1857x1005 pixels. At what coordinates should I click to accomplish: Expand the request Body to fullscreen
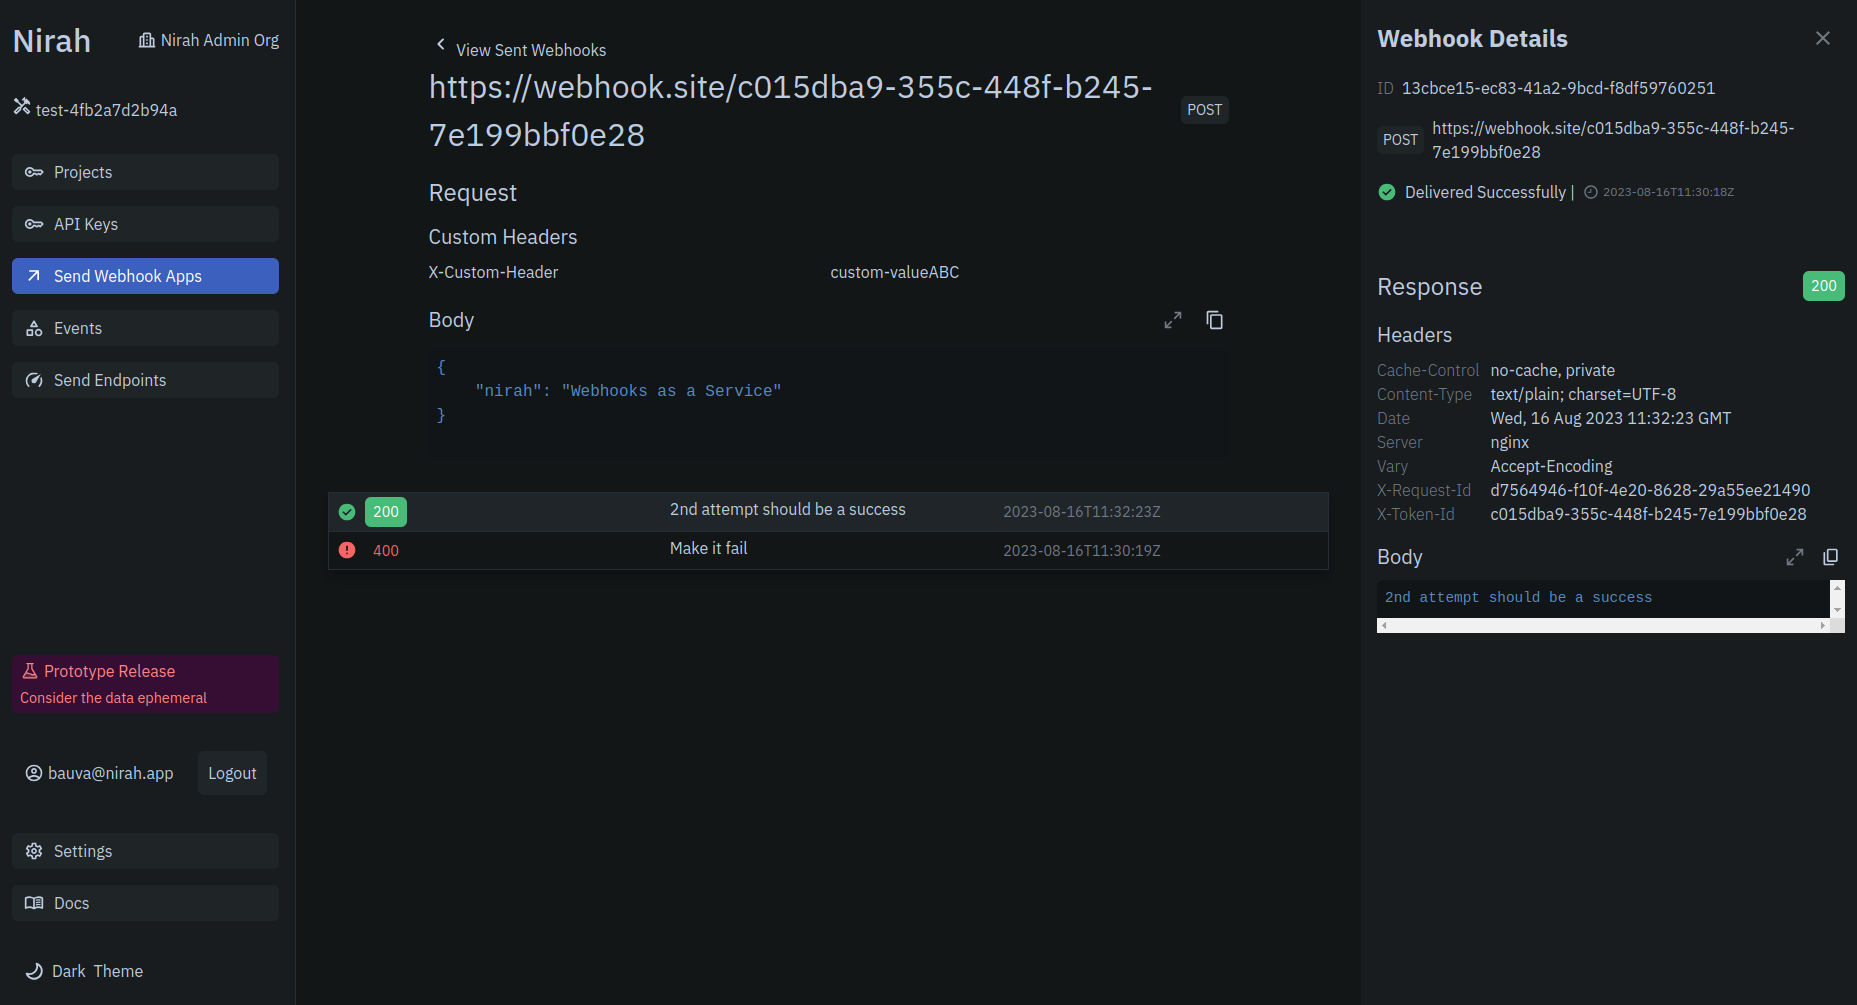pyautogui.click(x=1172, y=319)
